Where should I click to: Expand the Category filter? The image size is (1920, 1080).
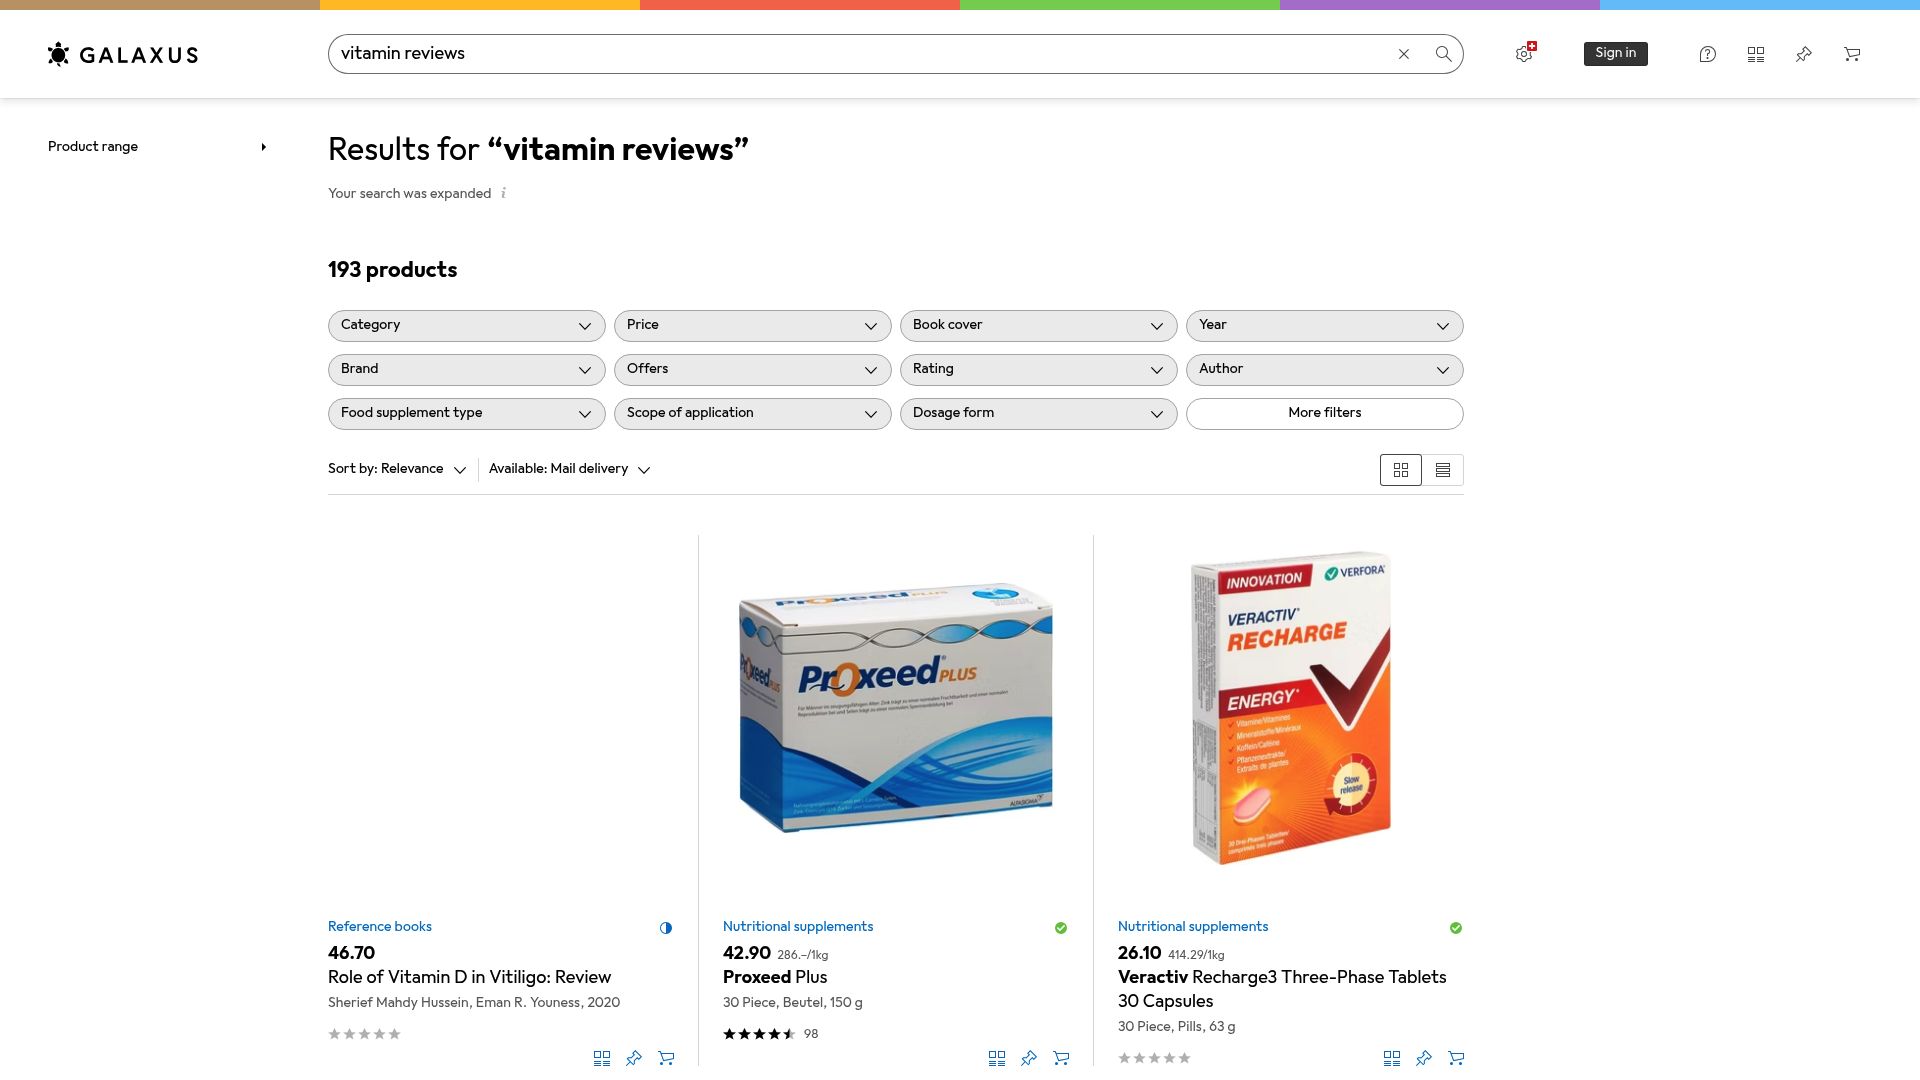466,325
